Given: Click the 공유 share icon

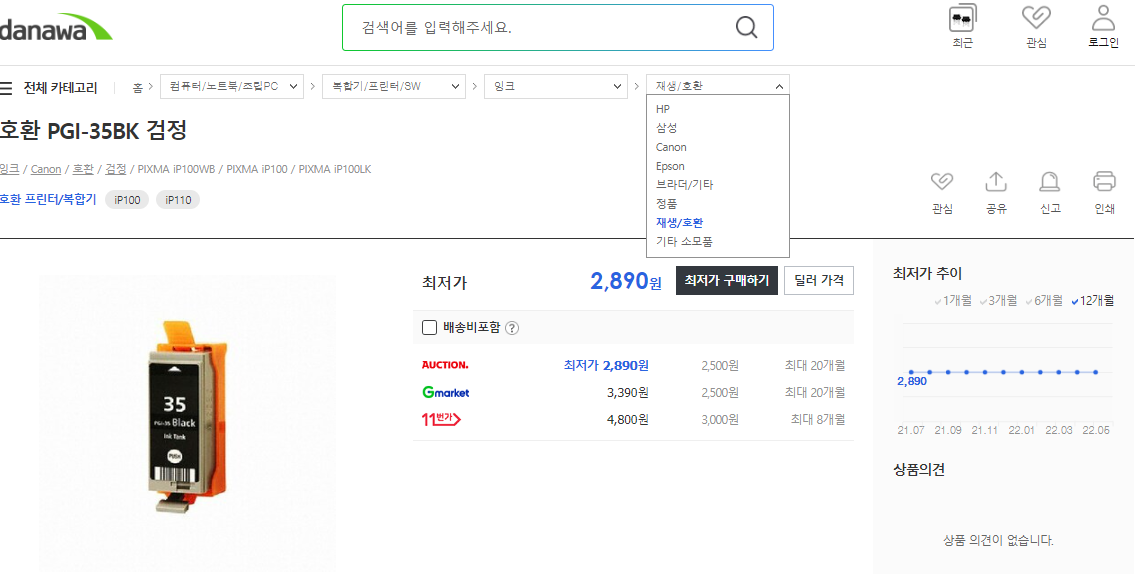Looking at the screenshot, I should pos(996,181).
